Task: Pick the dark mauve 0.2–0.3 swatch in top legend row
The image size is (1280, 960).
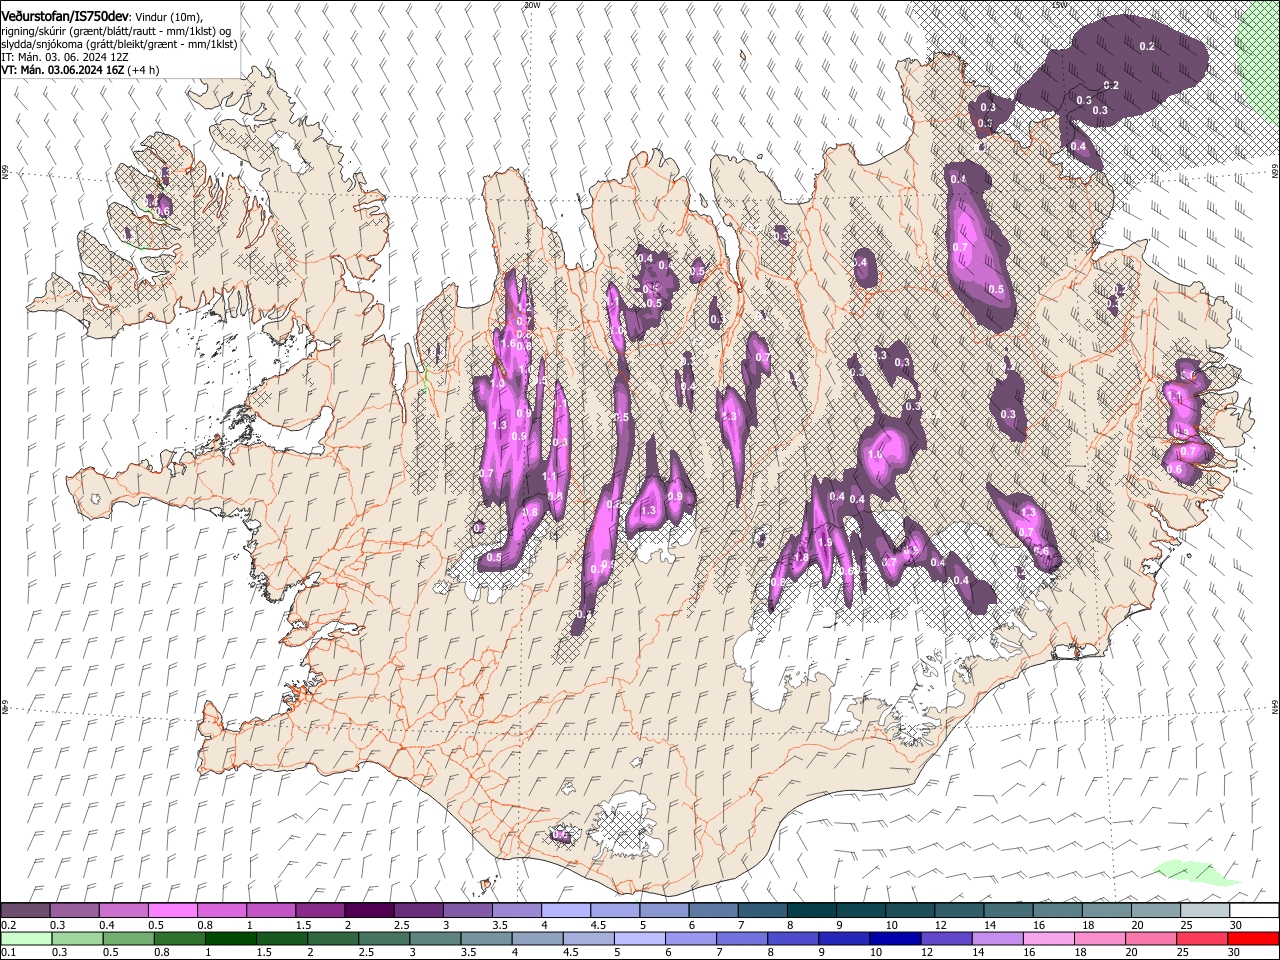Action: (x=25, y=911)
